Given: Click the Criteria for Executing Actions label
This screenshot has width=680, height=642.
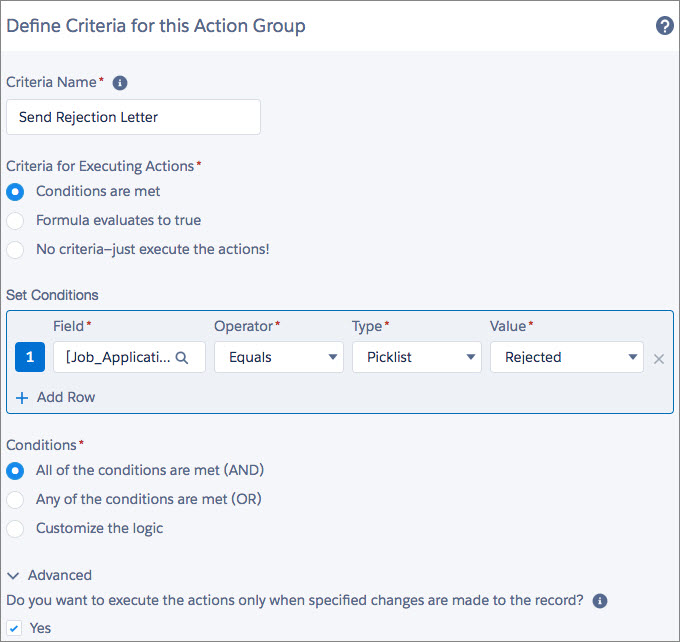Looking at the screenshot, I should [x=100, y=166].
